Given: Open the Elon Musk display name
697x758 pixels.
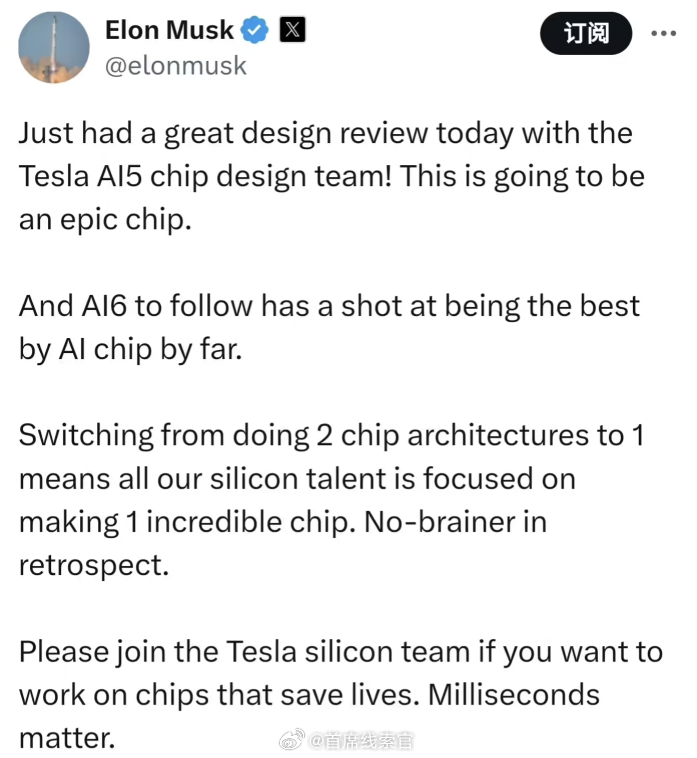Looking at the screenshot, I should coord(169,30).
